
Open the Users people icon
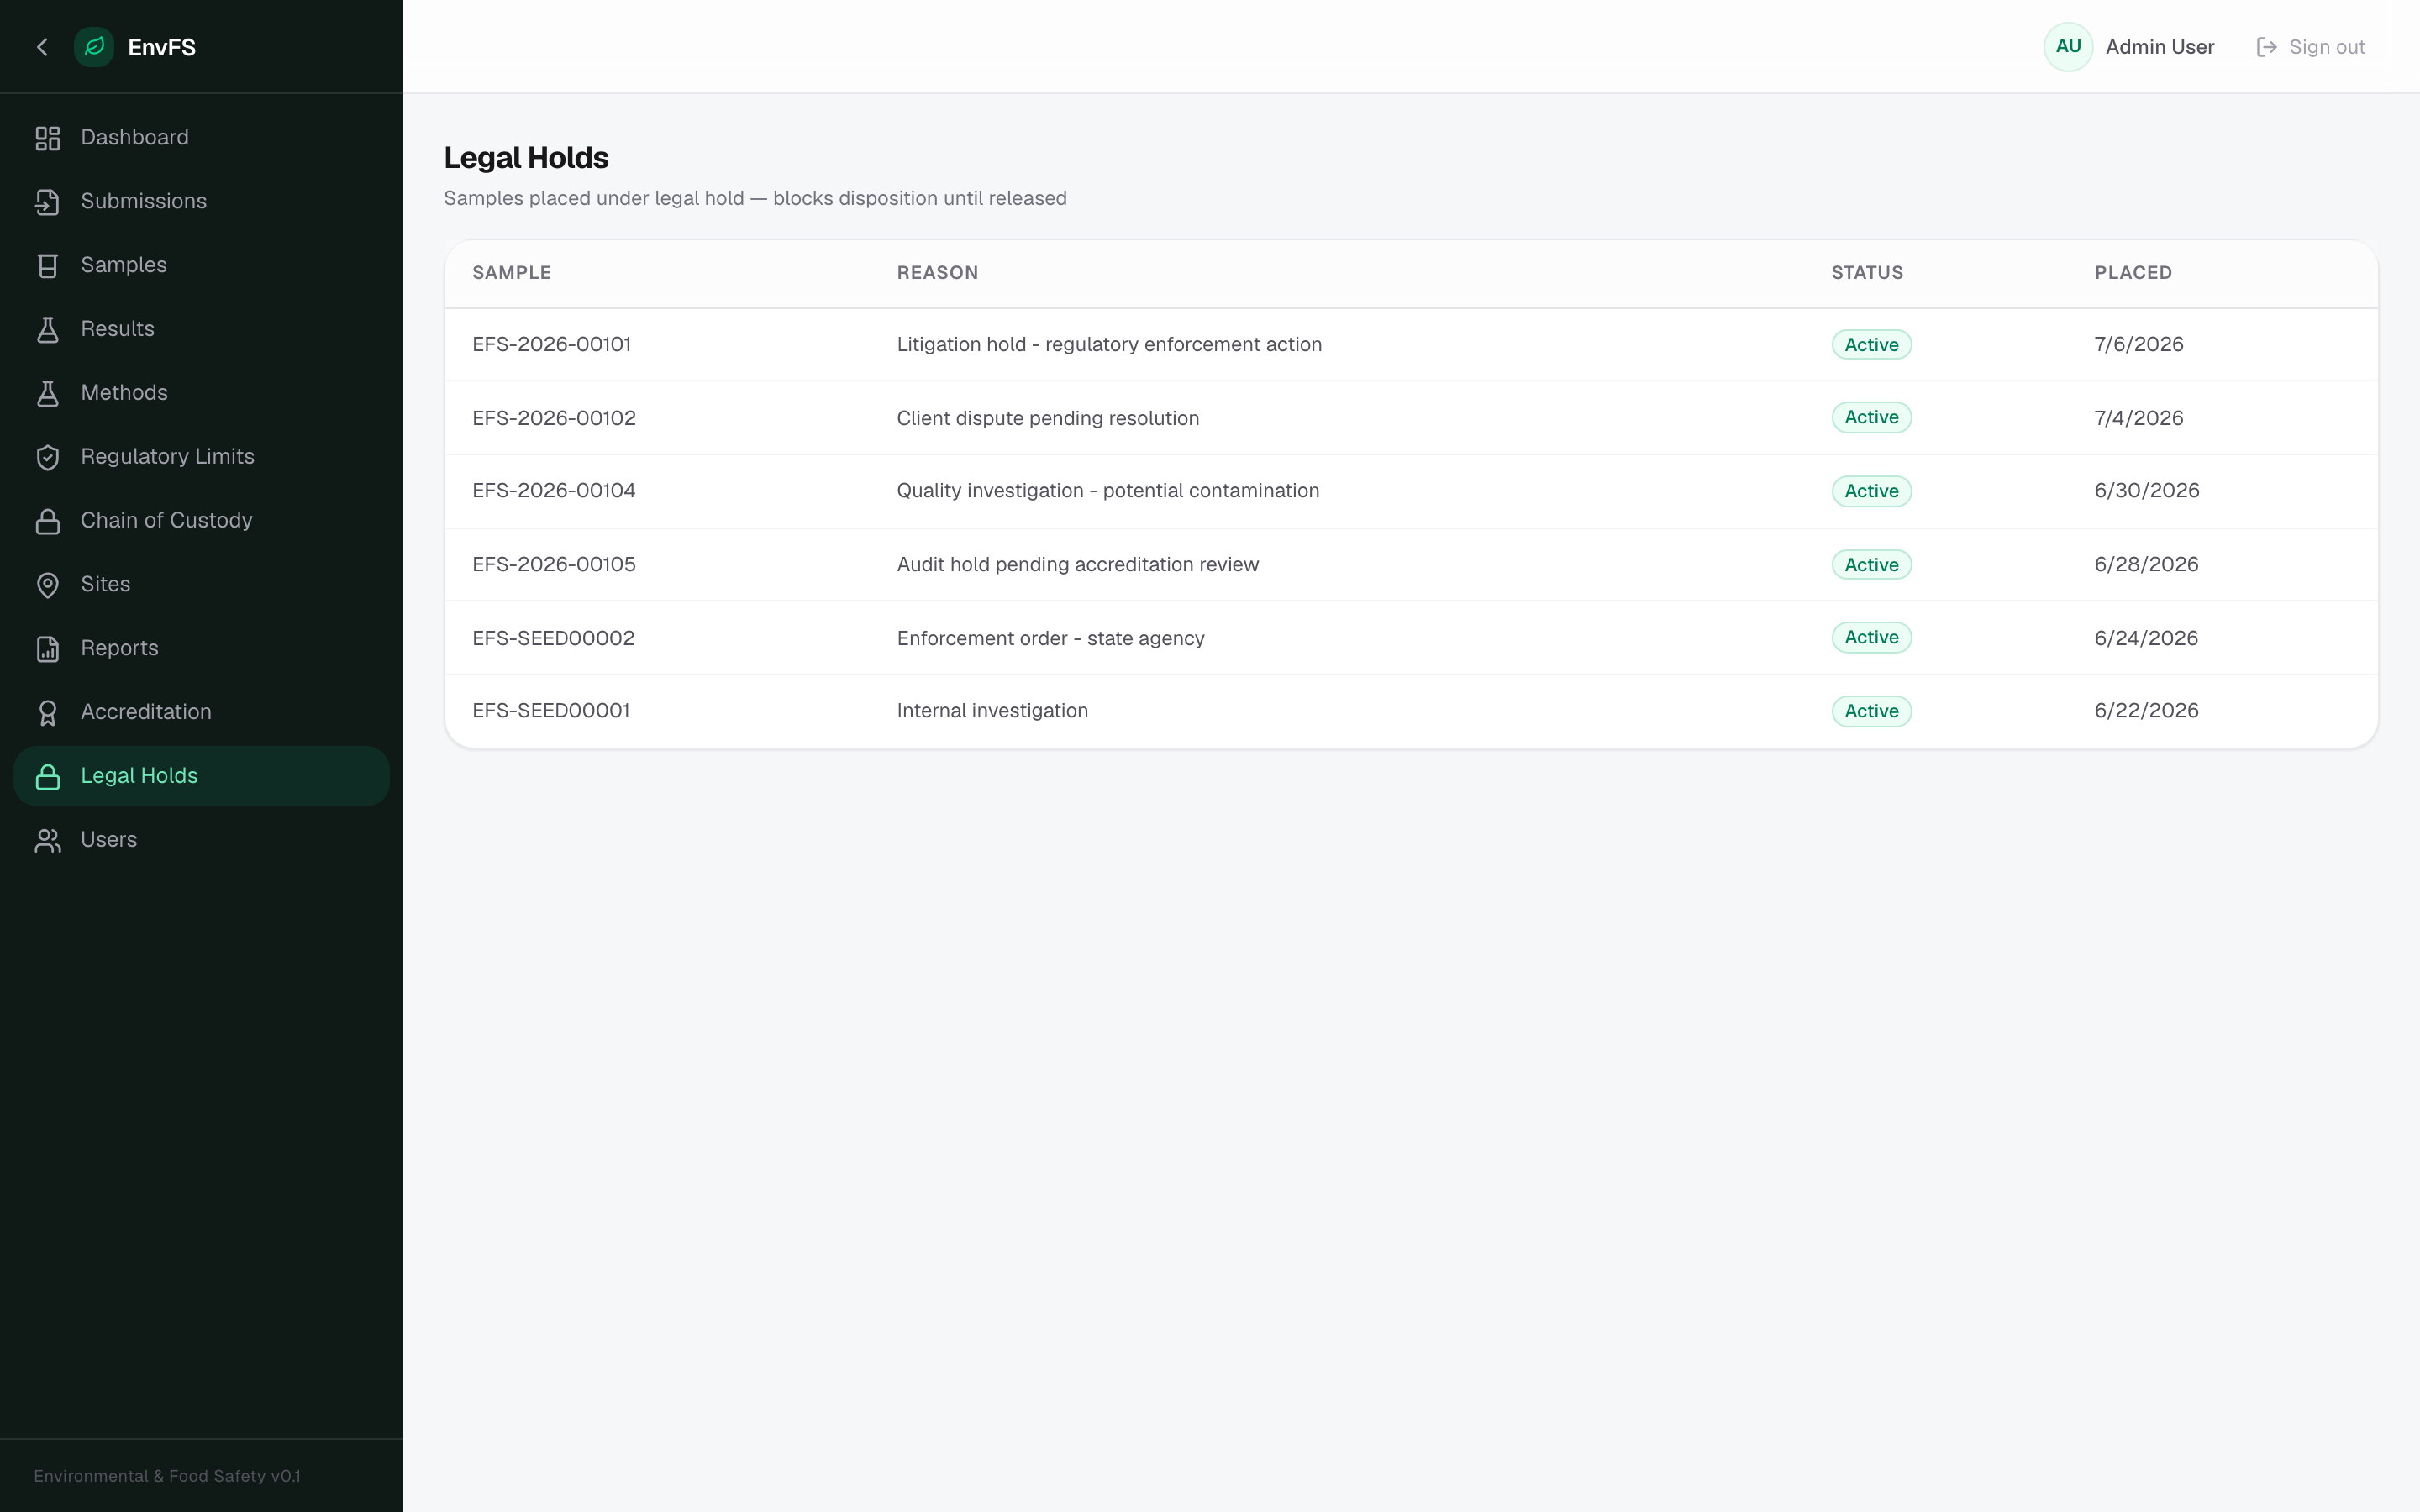point(48,840)
